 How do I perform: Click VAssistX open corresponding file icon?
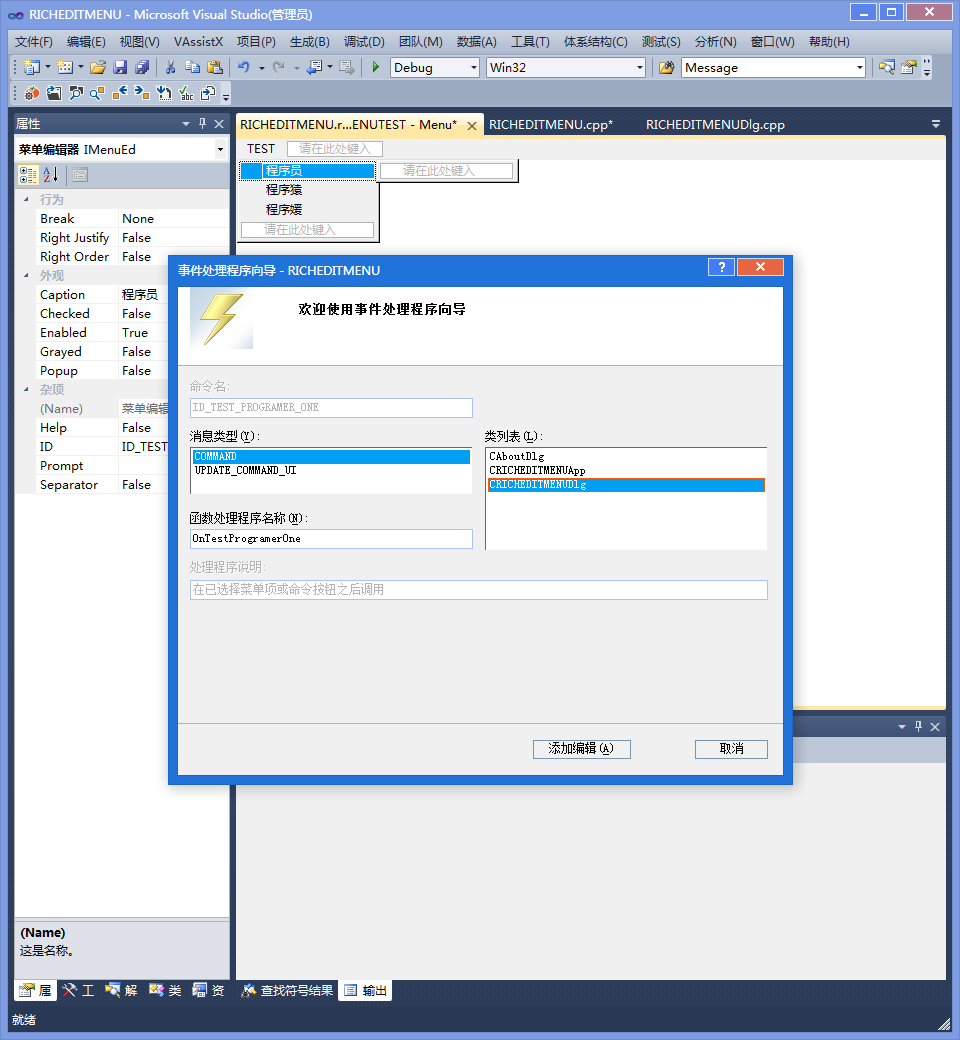[x=54, y=94]
